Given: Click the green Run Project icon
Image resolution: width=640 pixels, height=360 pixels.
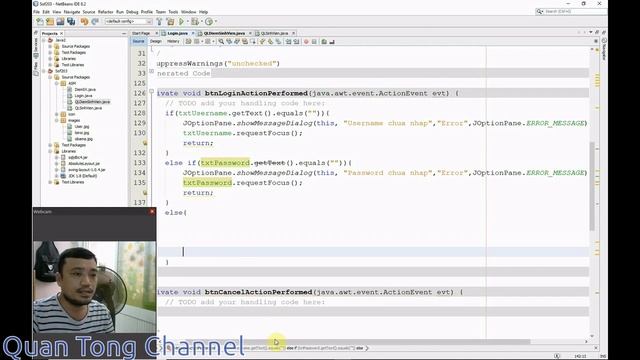Looking at the screenshot, I should pyautogui.click(x=181, y=22).
